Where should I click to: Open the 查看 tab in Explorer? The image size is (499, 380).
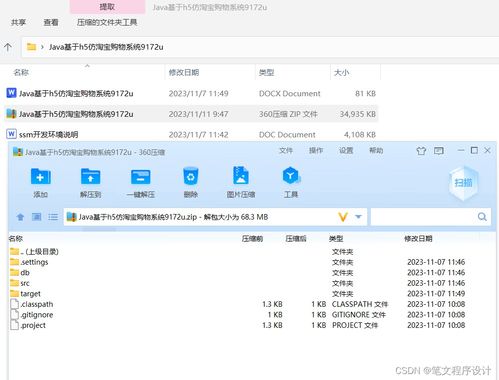(x=51, y=22)
